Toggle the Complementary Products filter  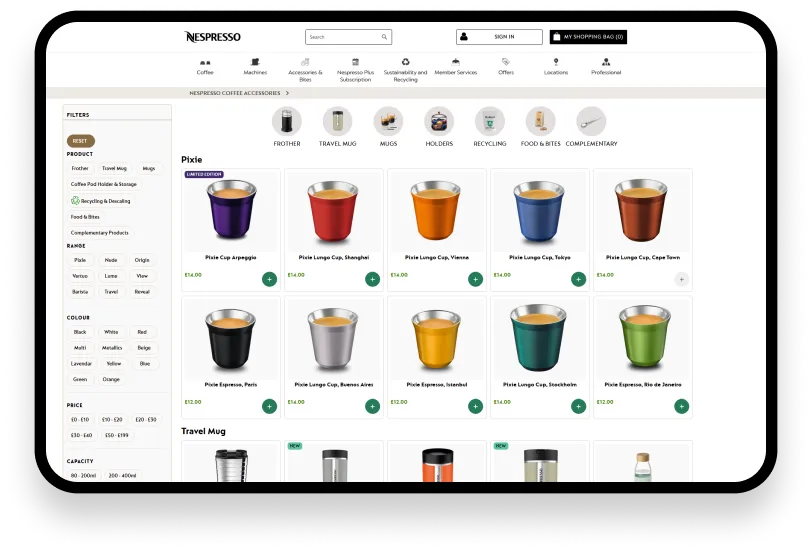99,233
